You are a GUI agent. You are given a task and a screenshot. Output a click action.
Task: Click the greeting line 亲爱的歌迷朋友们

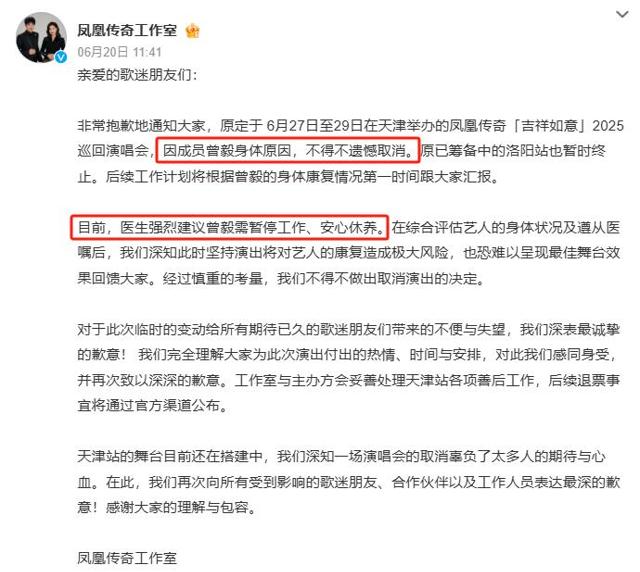point(137,75)
